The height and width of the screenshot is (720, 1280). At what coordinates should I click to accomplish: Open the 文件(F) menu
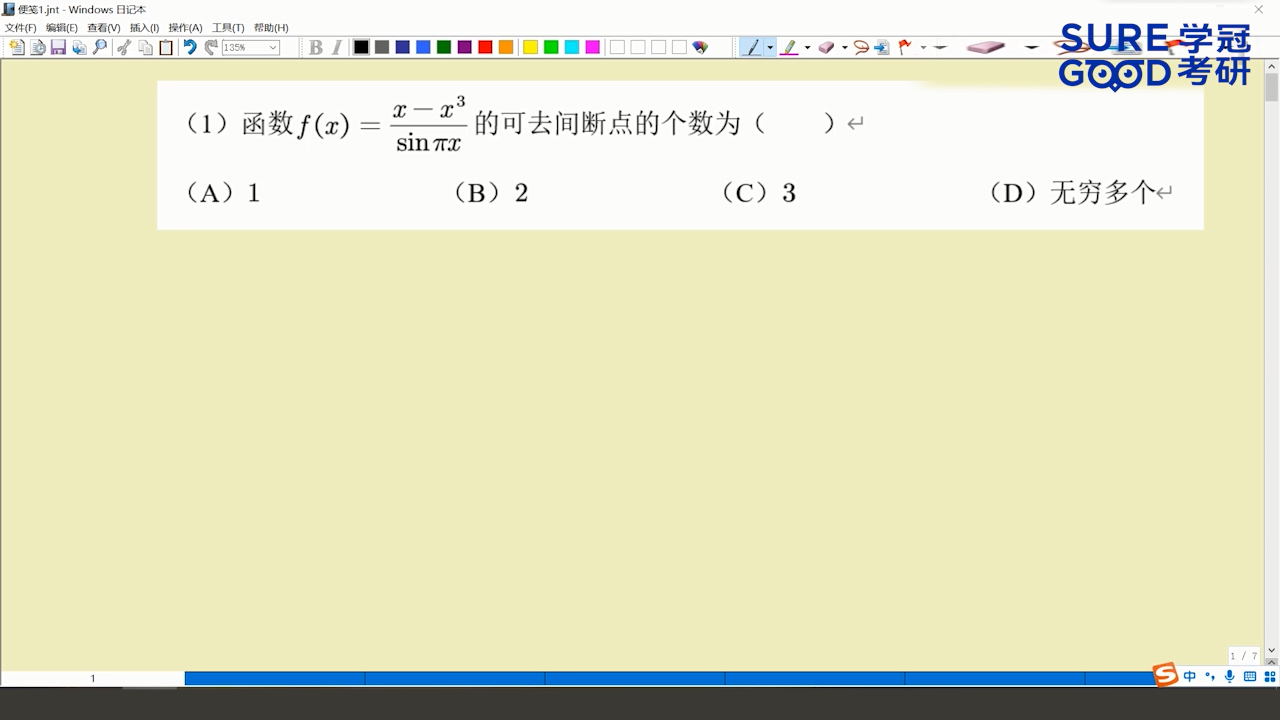(20, 28)
